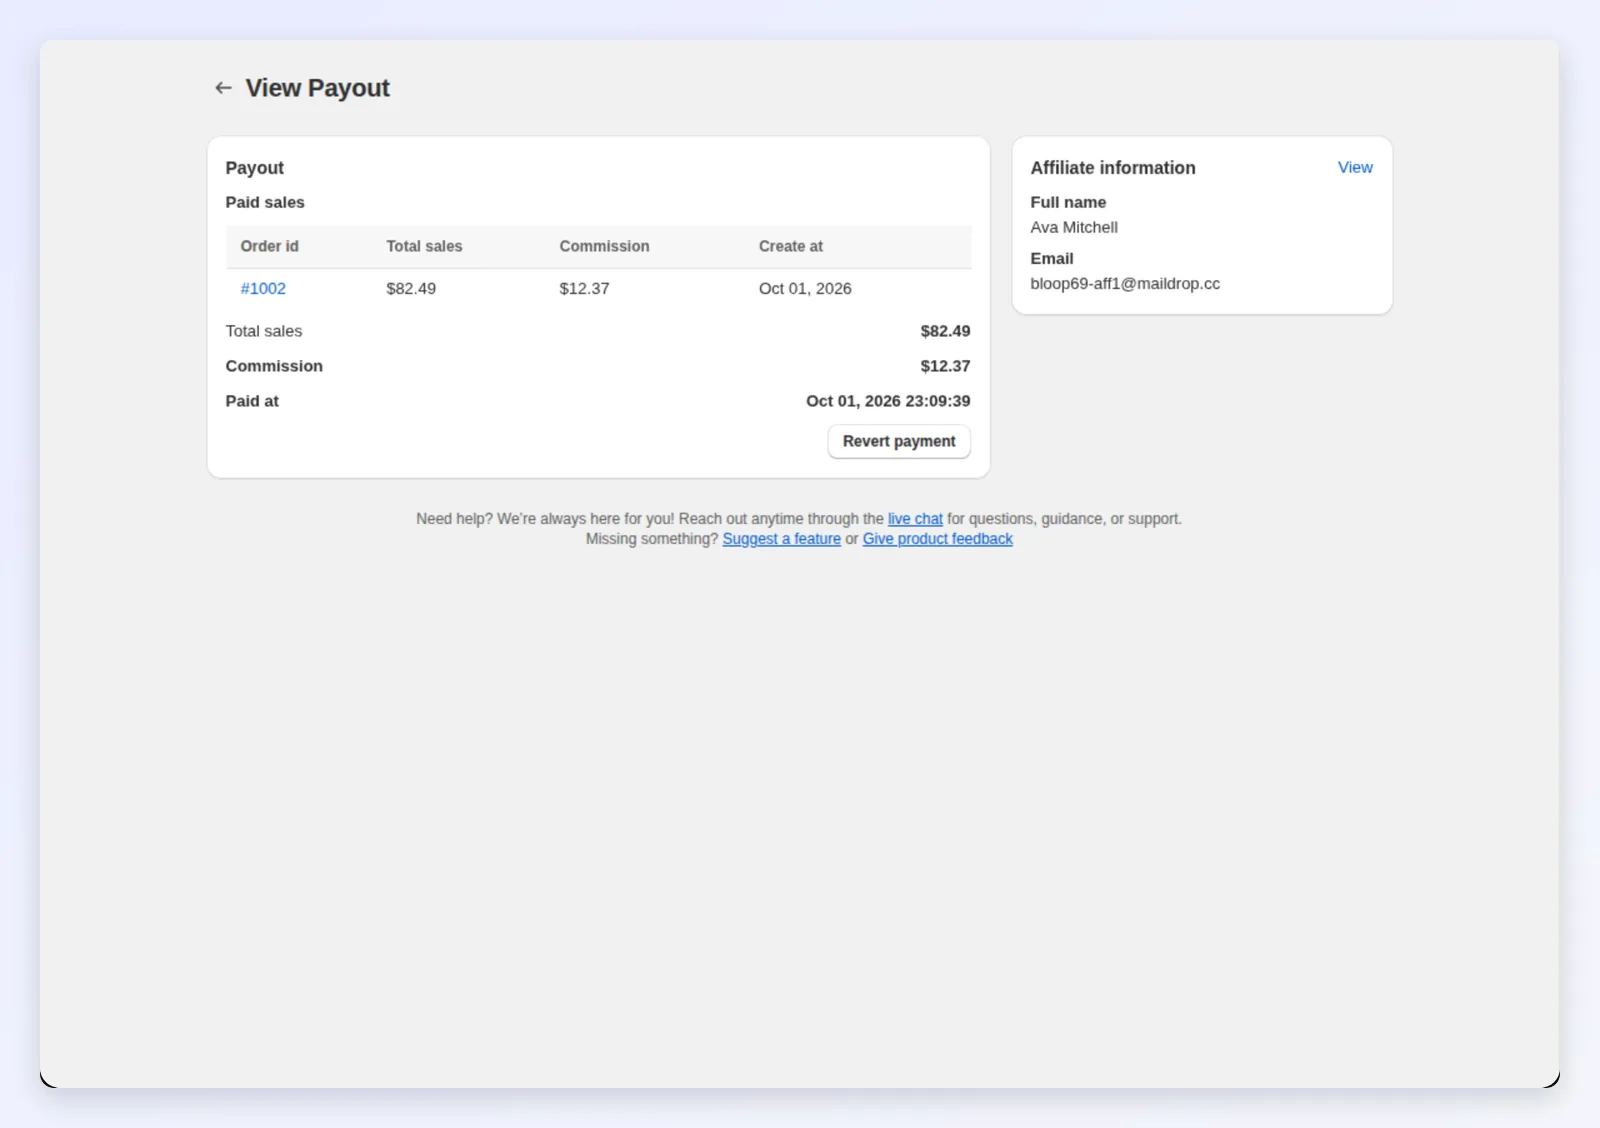
Task: Click the Paid at label
Action: [x=252, y=401]
